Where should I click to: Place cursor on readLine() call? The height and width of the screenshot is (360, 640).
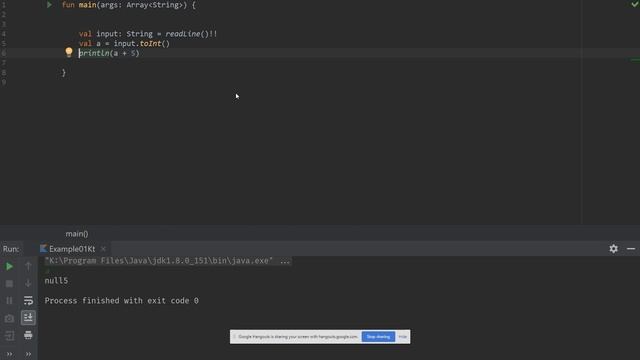click(187, 34)
